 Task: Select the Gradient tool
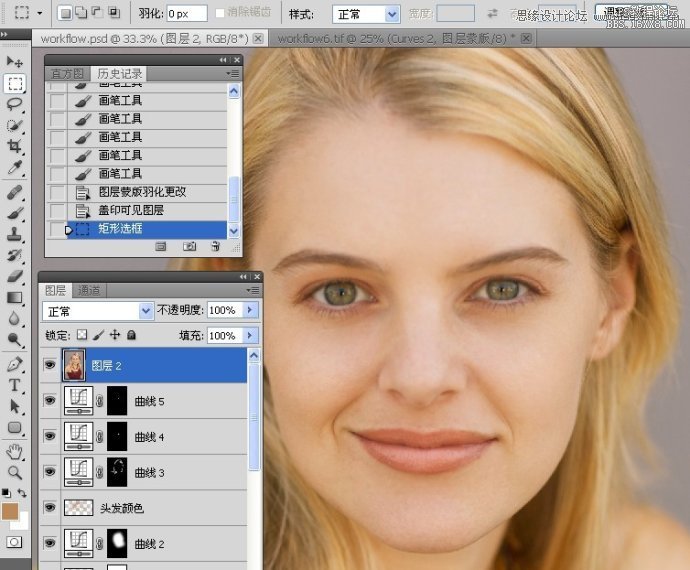15,298
